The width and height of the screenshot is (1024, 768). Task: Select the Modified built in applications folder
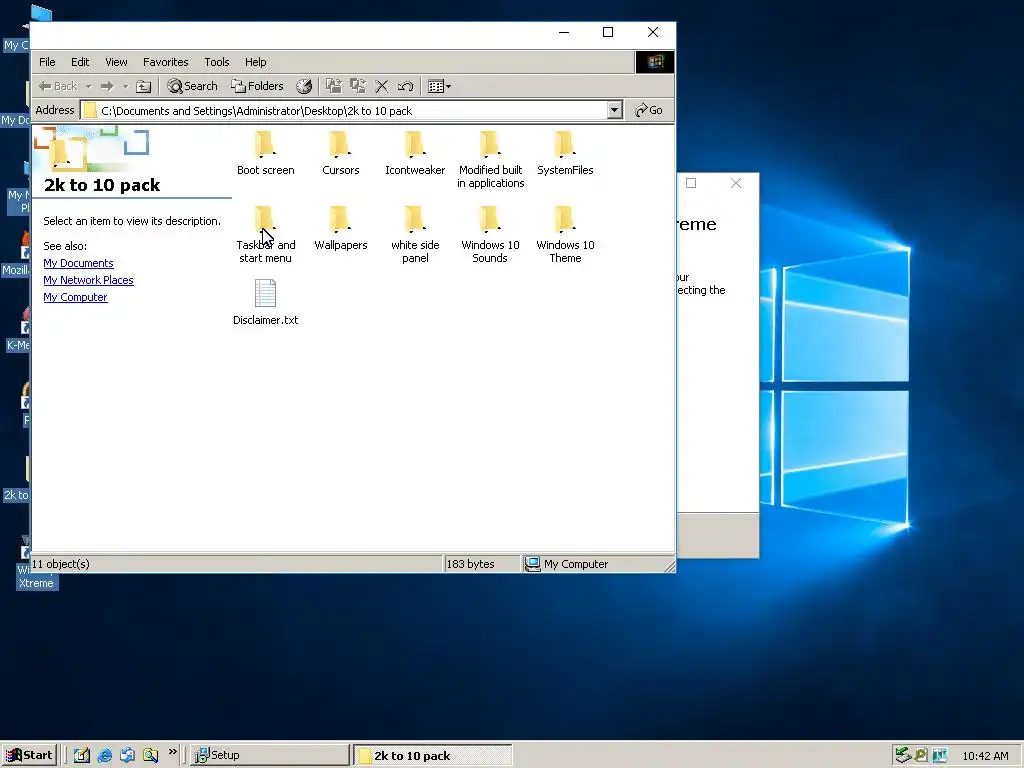tap(490, 160)
